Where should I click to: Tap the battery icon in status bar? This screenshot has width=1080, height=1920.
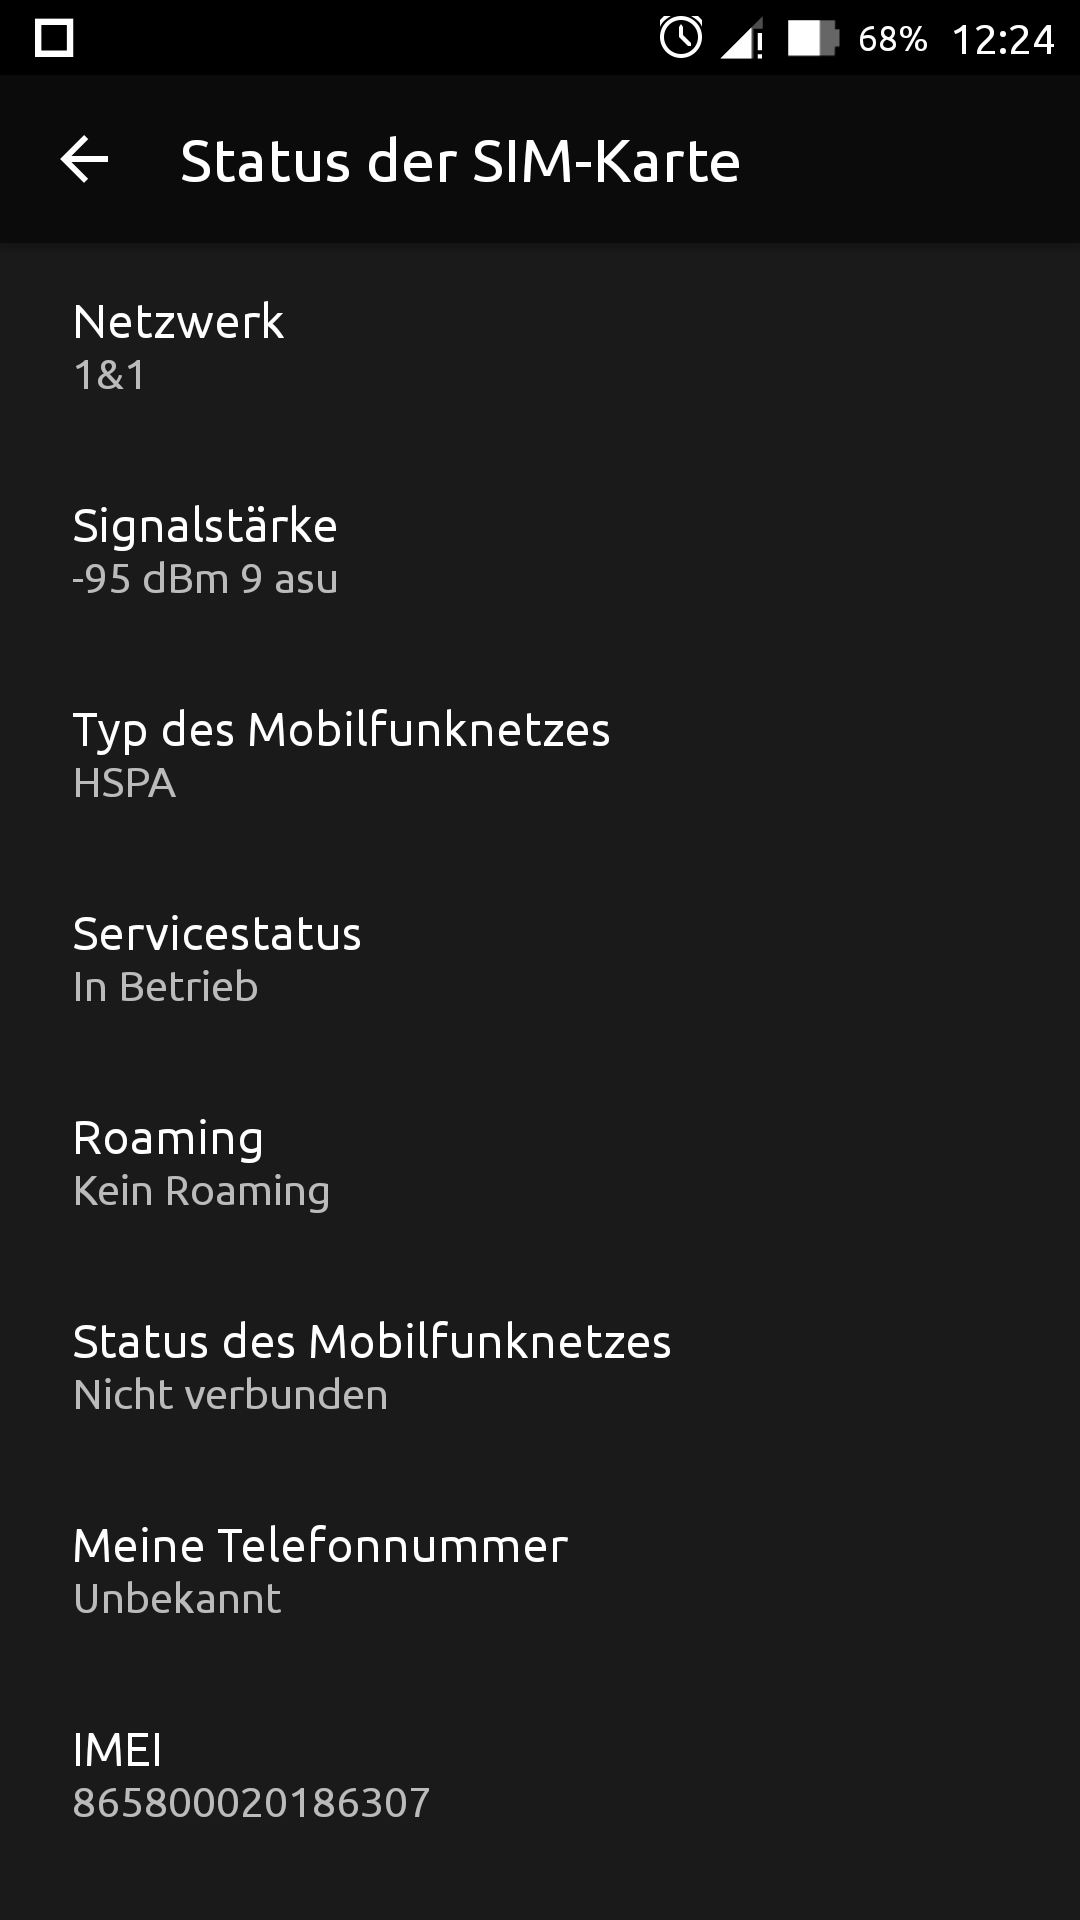[812, 39]
